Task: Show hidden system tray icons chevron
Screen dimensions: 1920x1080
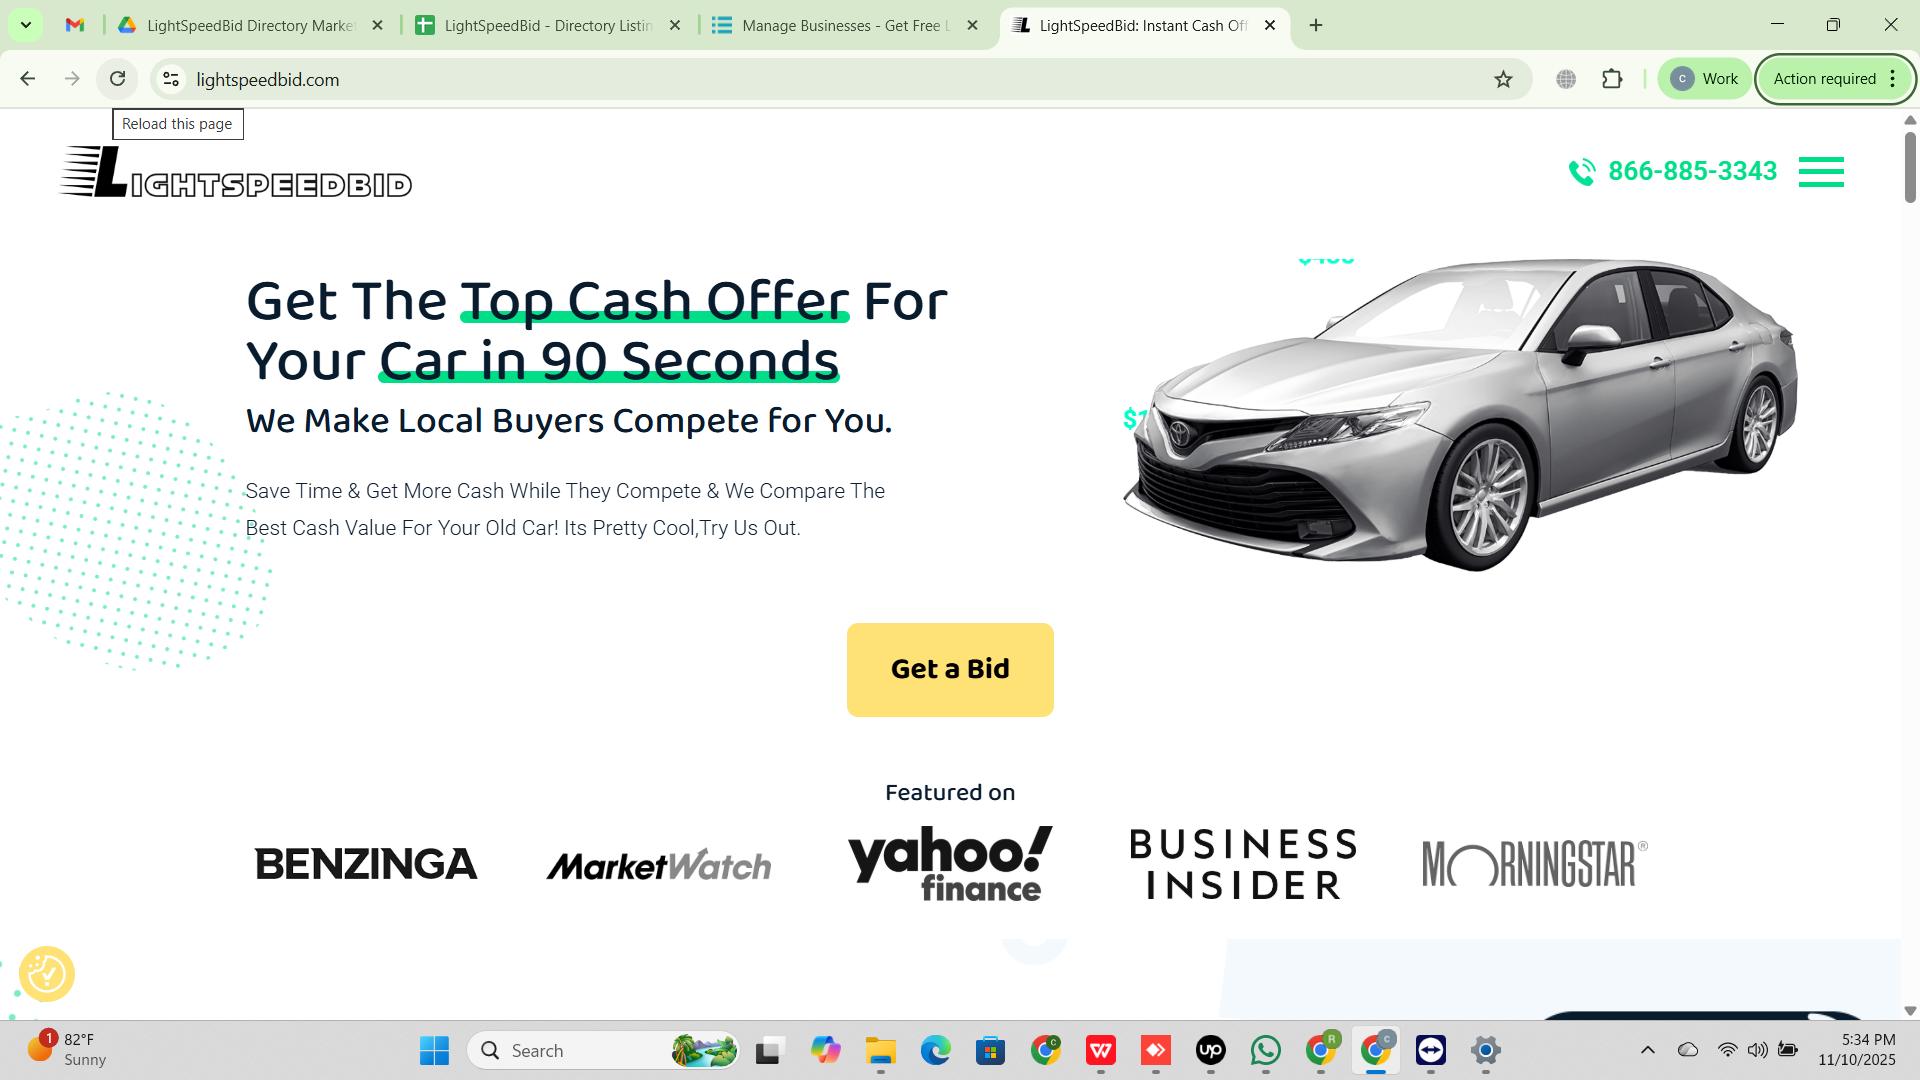Action: (1648, 1050)
